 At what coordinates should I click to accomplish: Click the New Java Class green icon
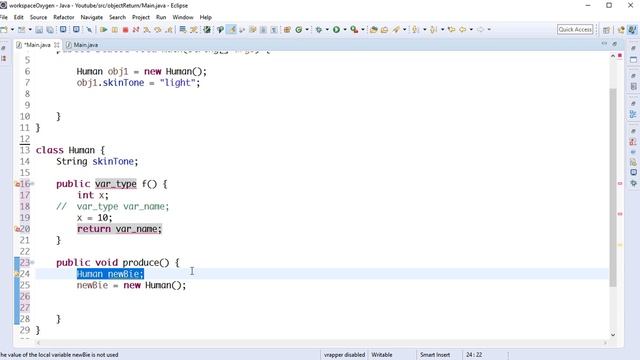(x=299, y=29)
